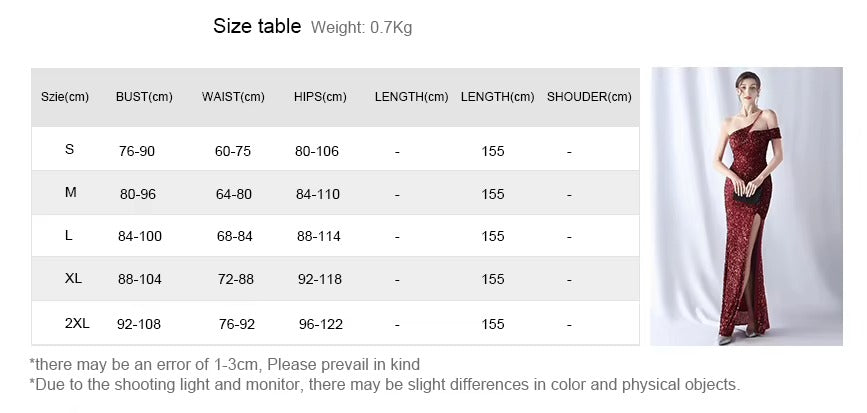Select the "SHOUDER(cm)" column header
867x413 pixels.
coord(589,97)
